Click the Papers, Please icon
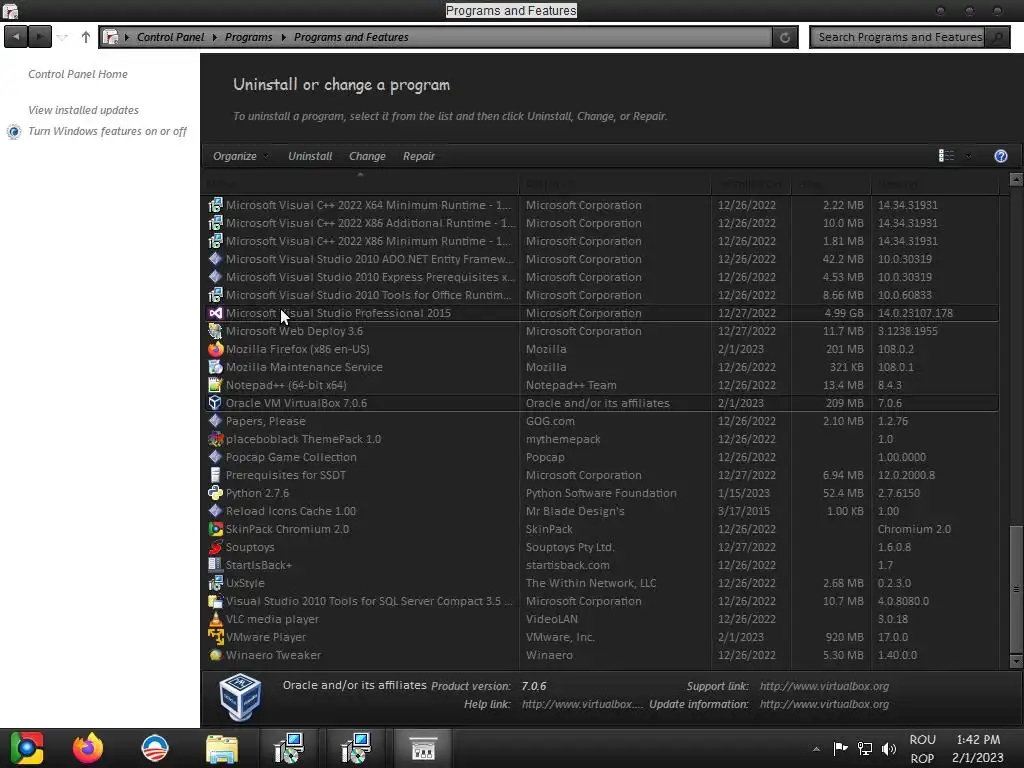 click(x=215, y=421)
